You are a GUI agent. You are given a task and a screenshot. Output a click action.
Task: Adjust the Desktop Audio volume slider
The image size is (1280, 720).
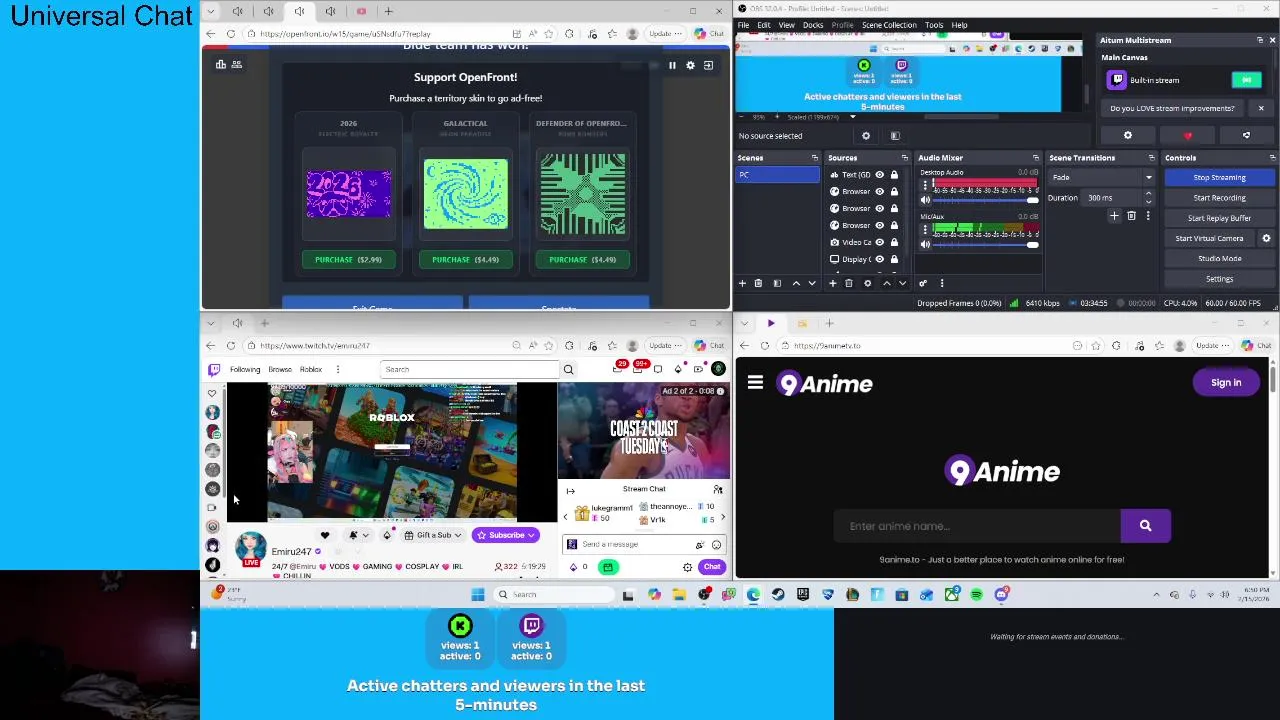(985, 200)
